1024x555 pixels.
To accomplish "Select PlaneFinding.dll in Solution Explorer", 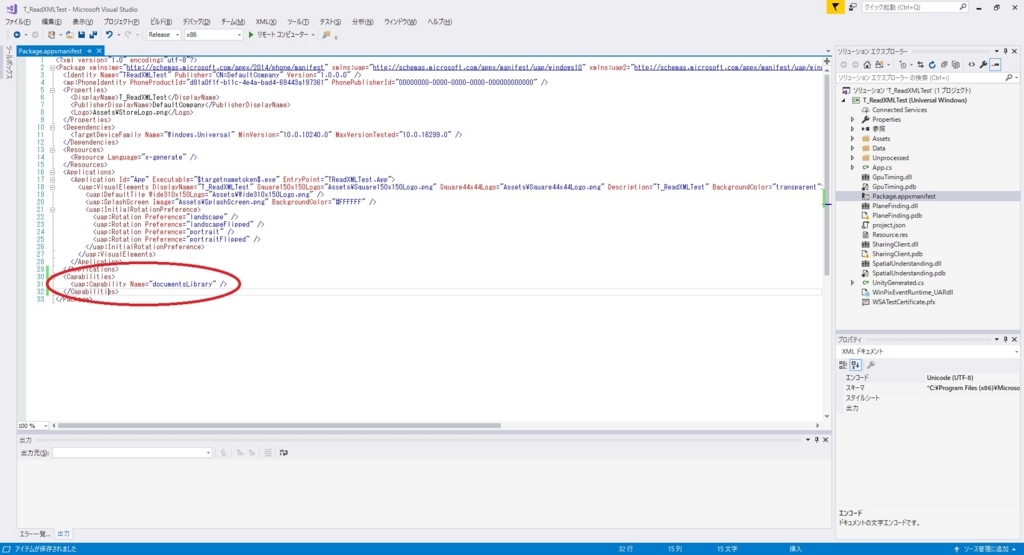I will point(895,206).
